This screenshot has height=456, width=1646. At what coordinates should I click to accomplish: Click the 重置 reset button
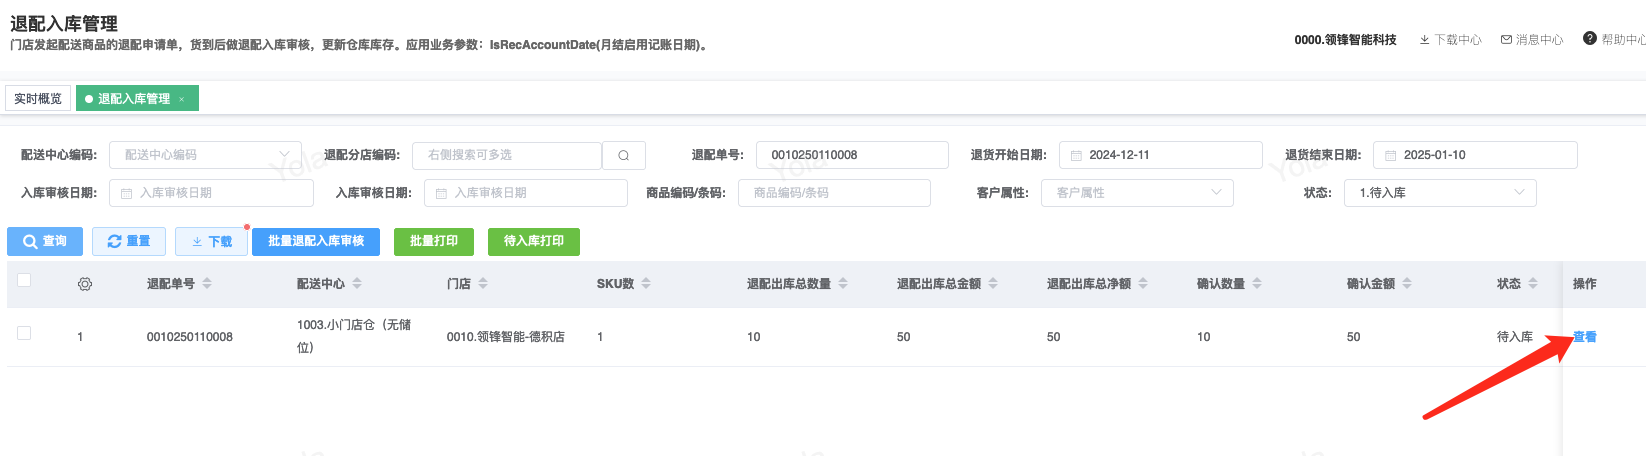click(x=129, y=241)
